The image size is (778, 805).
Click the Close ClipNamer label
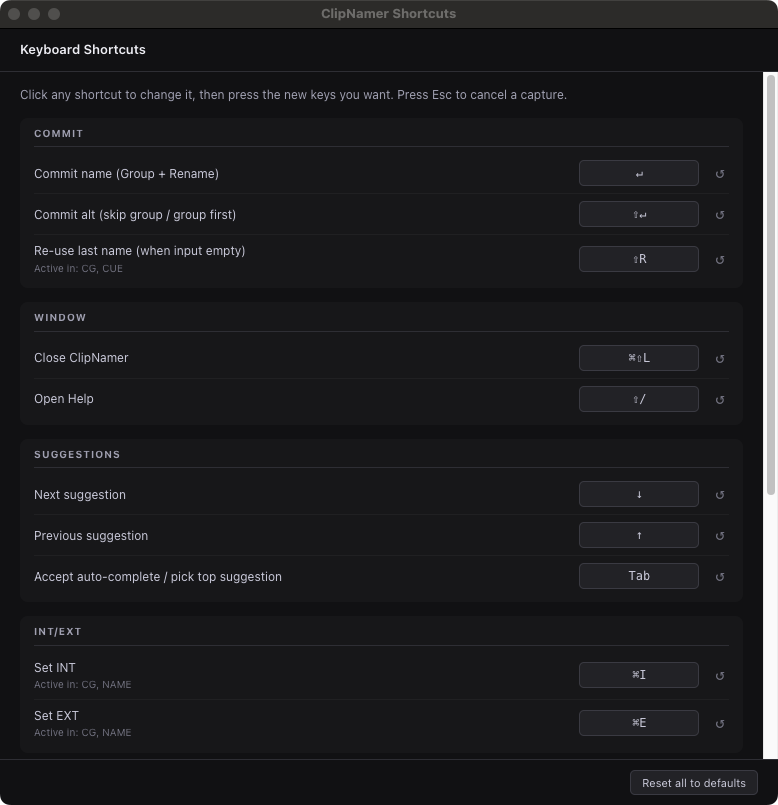point(81,358)
